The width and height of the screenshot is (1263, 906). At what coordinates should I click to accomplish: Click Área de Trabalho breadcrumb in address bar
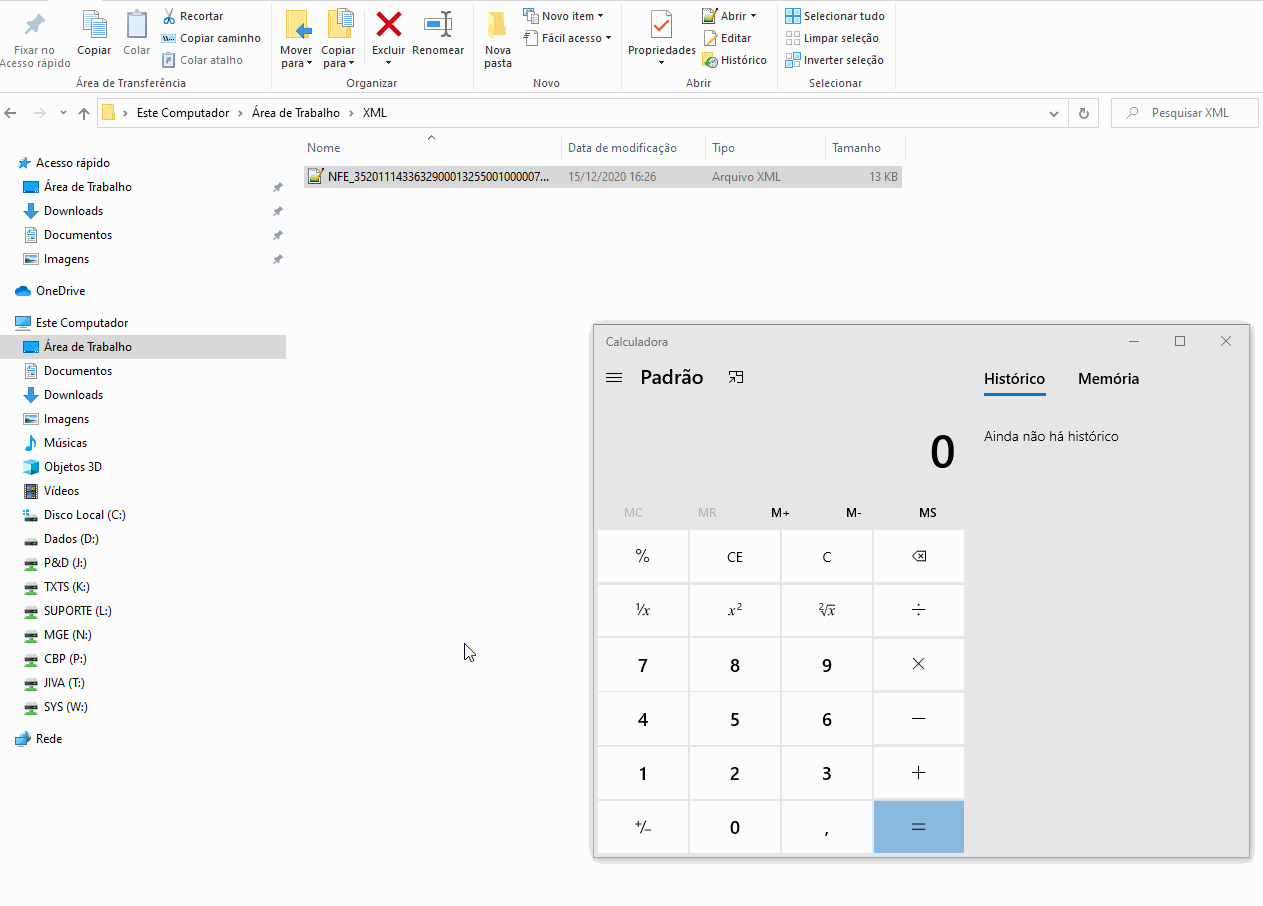tap(296, 113)
